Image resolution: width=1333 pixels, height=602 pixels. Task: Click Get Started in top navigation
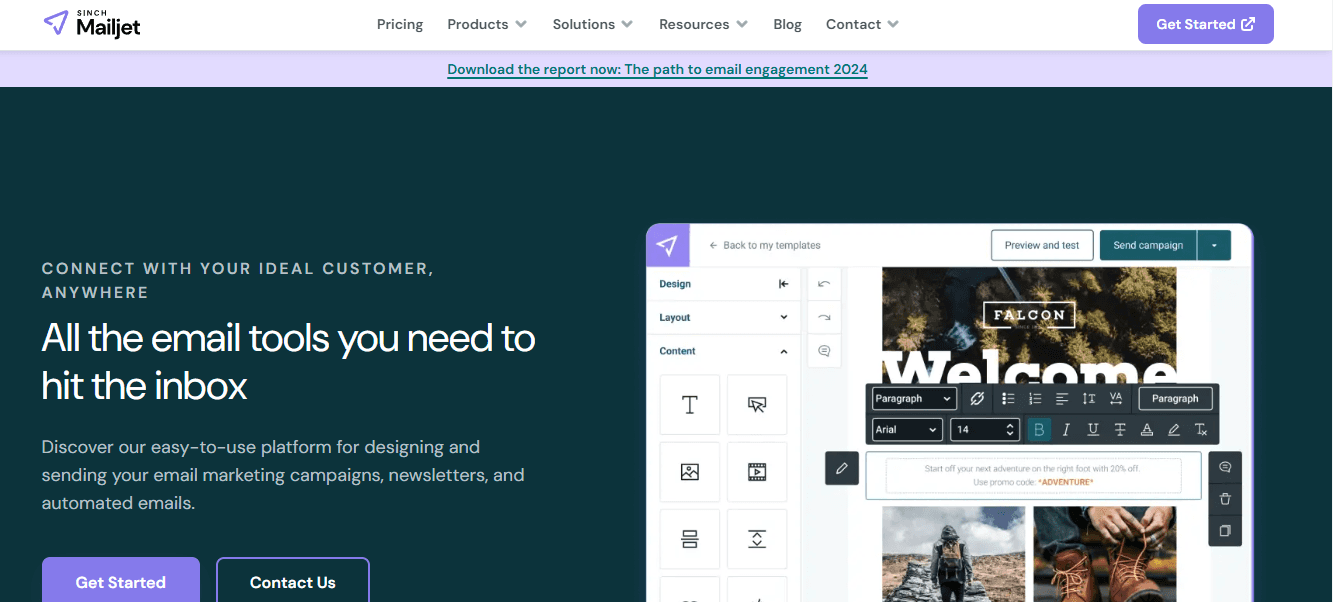tap(1206, 24)
